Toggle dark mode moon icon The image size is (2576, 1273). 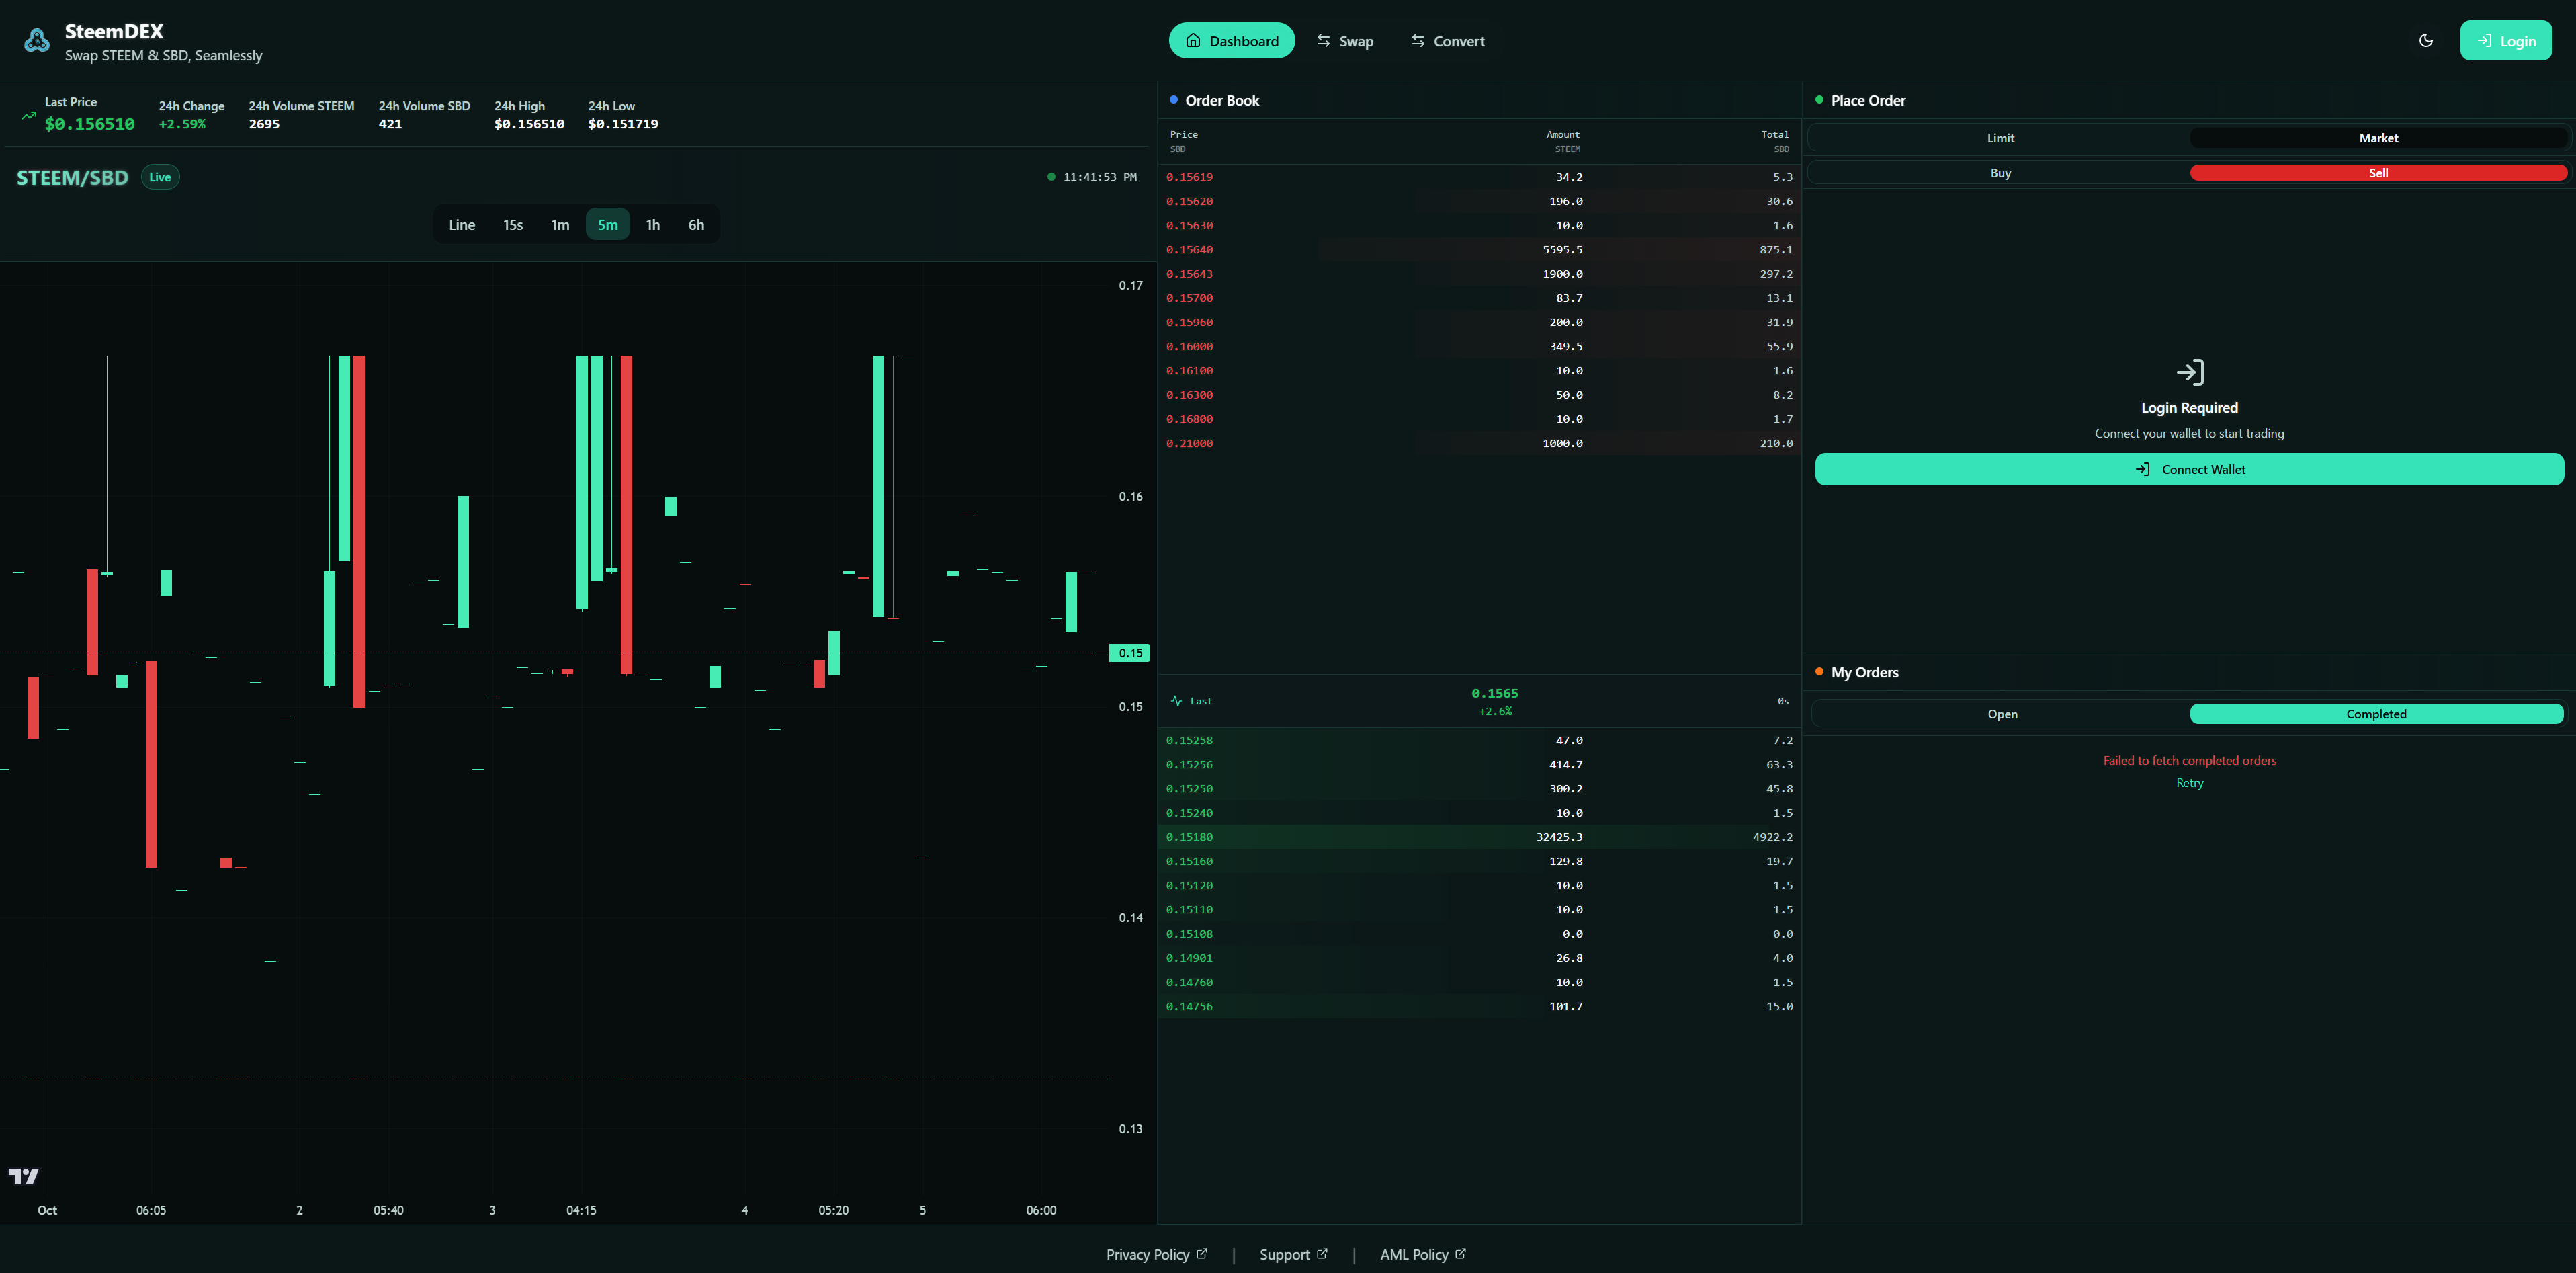point(2426,41)
